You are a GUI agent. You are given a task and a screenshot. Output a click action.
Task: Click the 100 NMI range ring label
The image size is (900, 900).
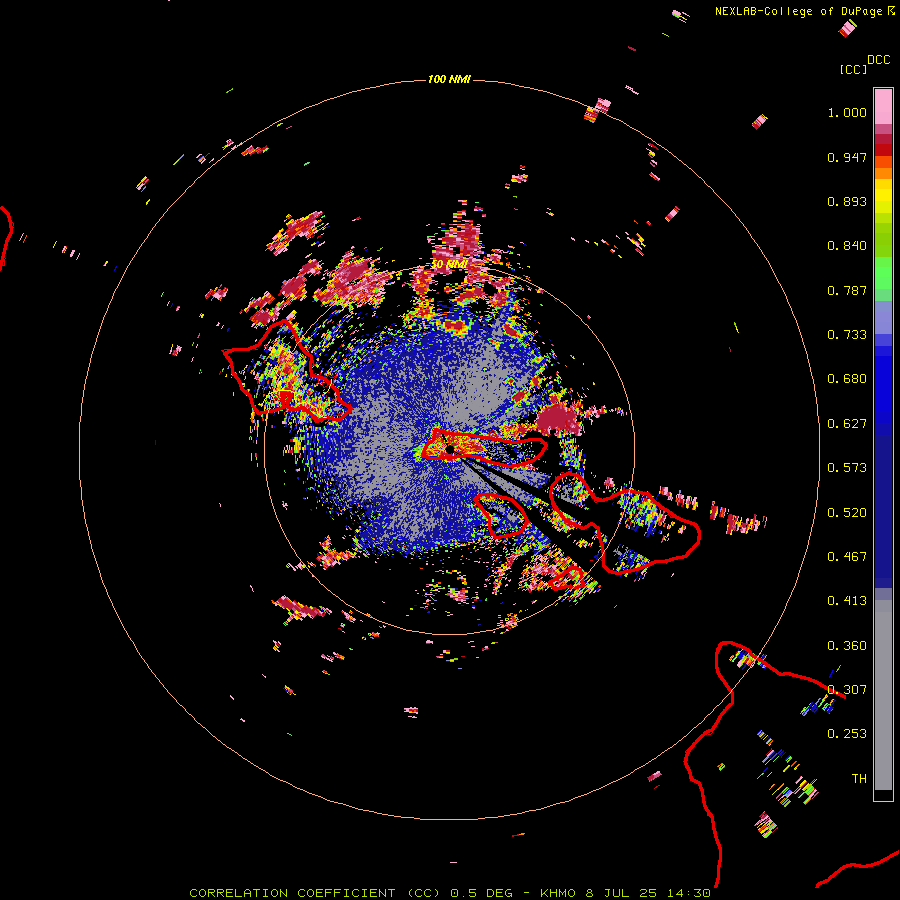[x=449, y=79]
